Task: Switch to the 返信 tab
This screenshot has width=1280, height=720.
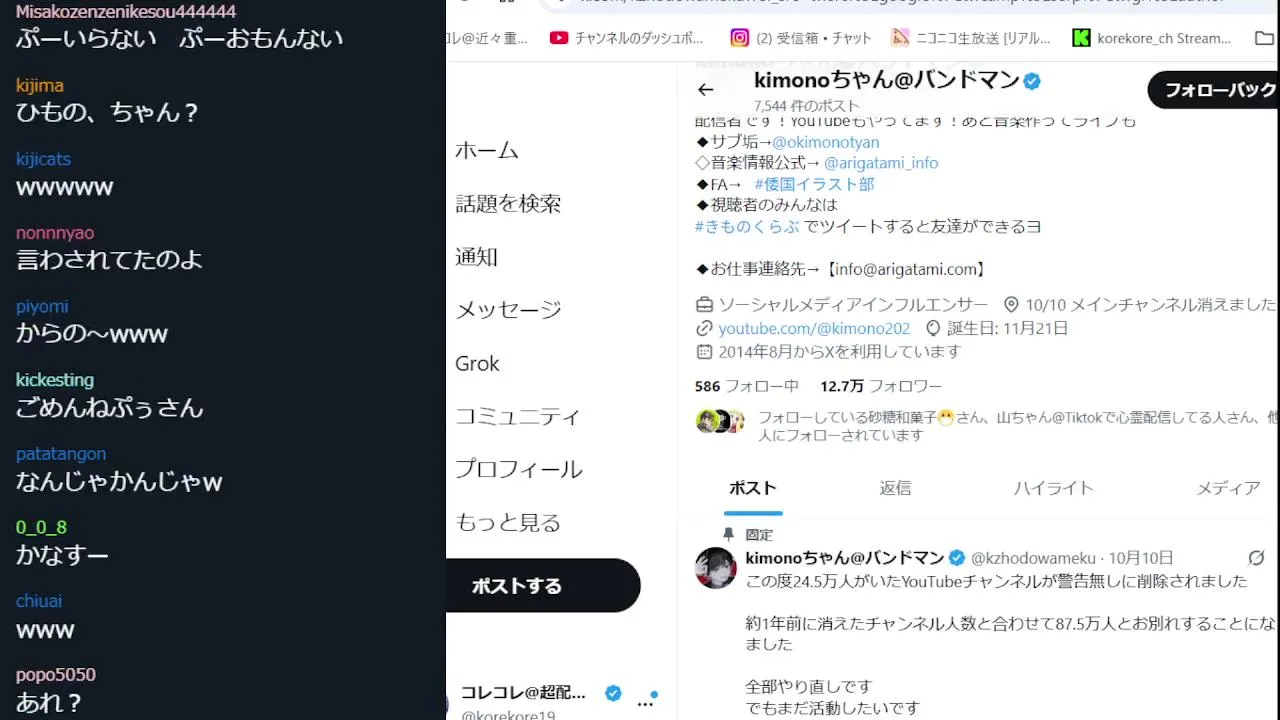Action: click(x=895, y=488)
